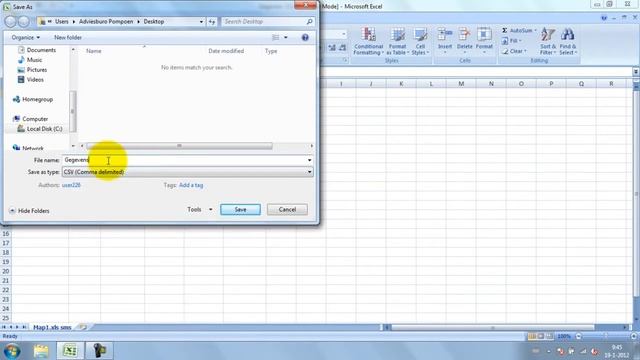Select Adviesburo Pompoen in address path
This screenshot has height=360, width=640.
pyautogui.click(x=106, y=21)
